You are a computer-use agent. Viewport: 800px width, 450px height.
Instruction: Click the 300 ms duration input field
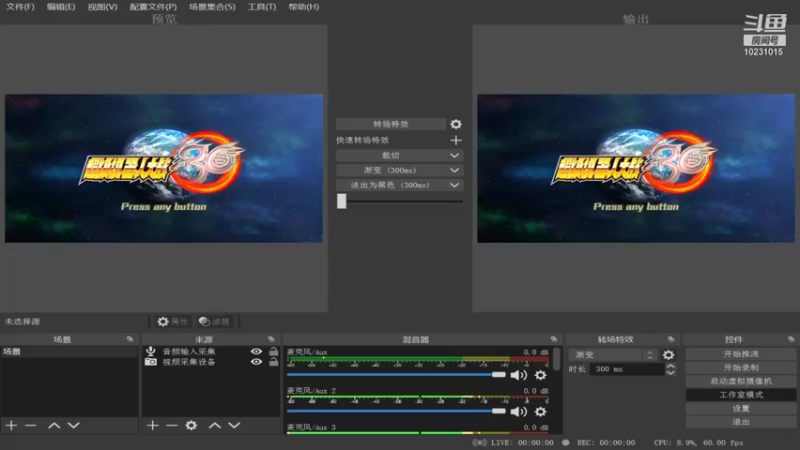pyautogui.click(x=627, y=369)
